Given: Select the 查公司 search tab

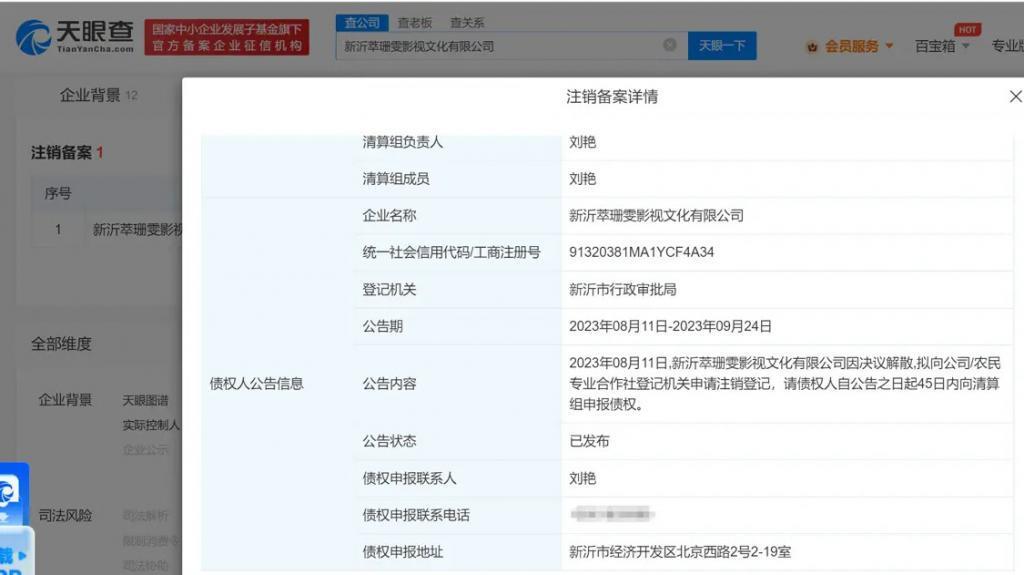Looking at the screenshot, I should click(x=362, y=23).
